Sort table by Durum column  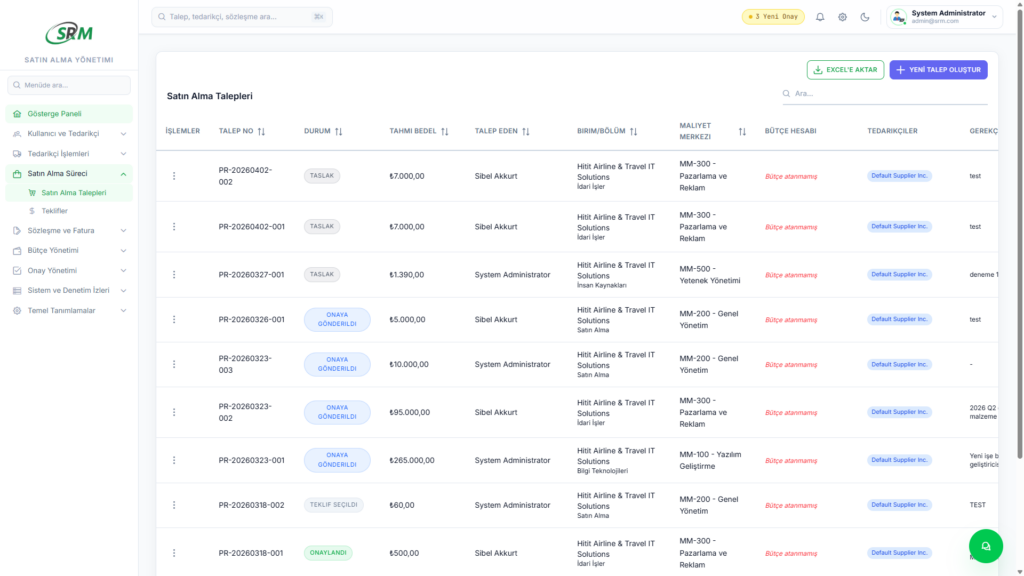pyautogui.click(x=338, y=131)
